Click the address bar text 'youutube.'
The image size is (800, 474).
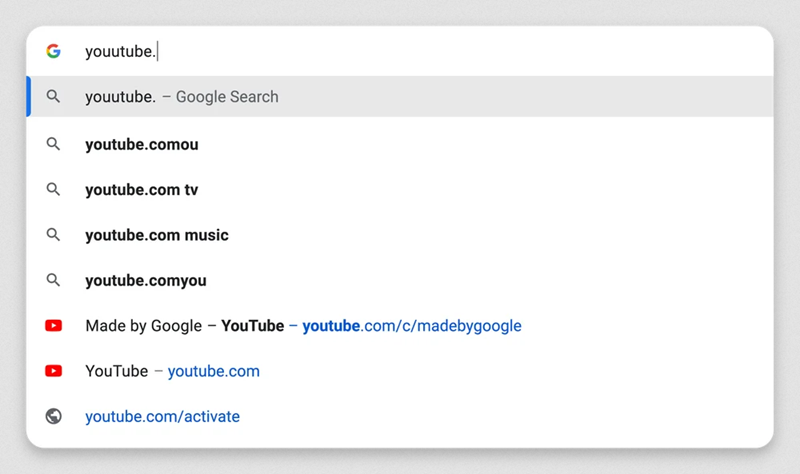tap(120, 51)
